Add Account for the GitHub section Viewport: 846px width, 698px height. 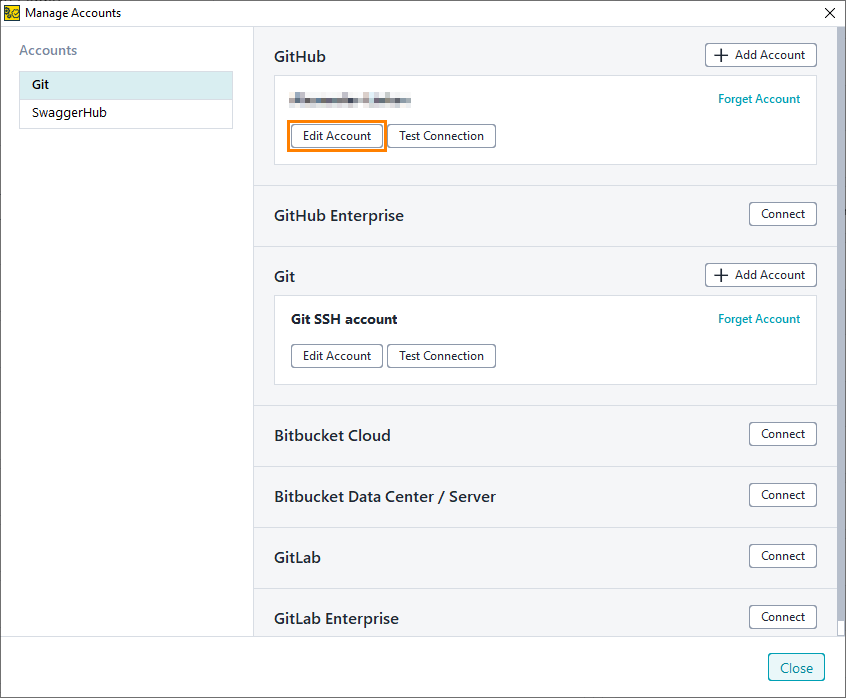click(760, 55)
